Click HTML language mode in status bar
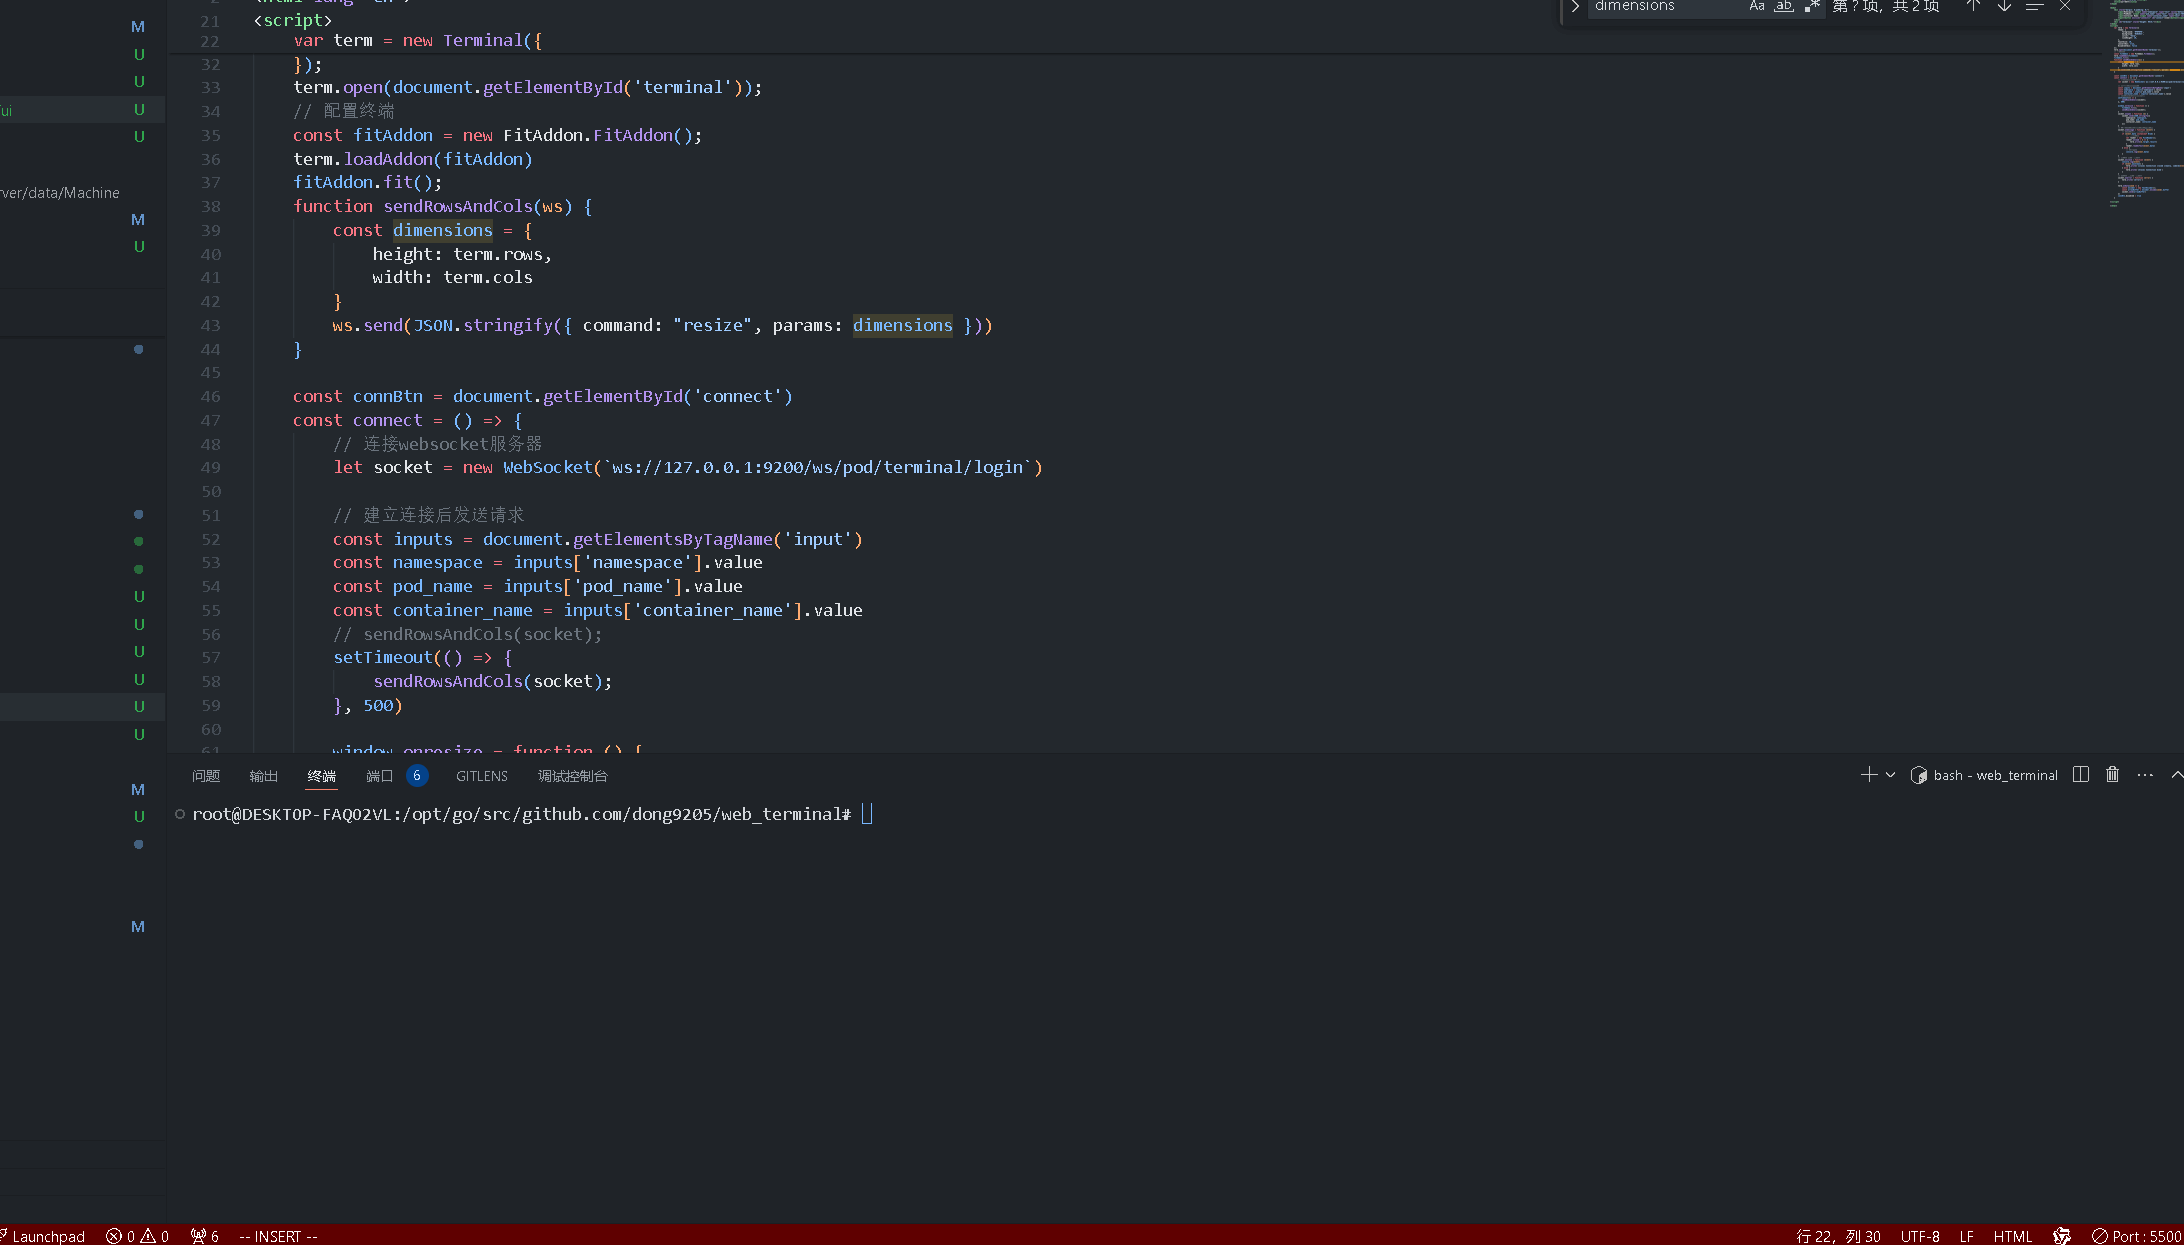 pyautogui.click(x=2012, y=1236)
